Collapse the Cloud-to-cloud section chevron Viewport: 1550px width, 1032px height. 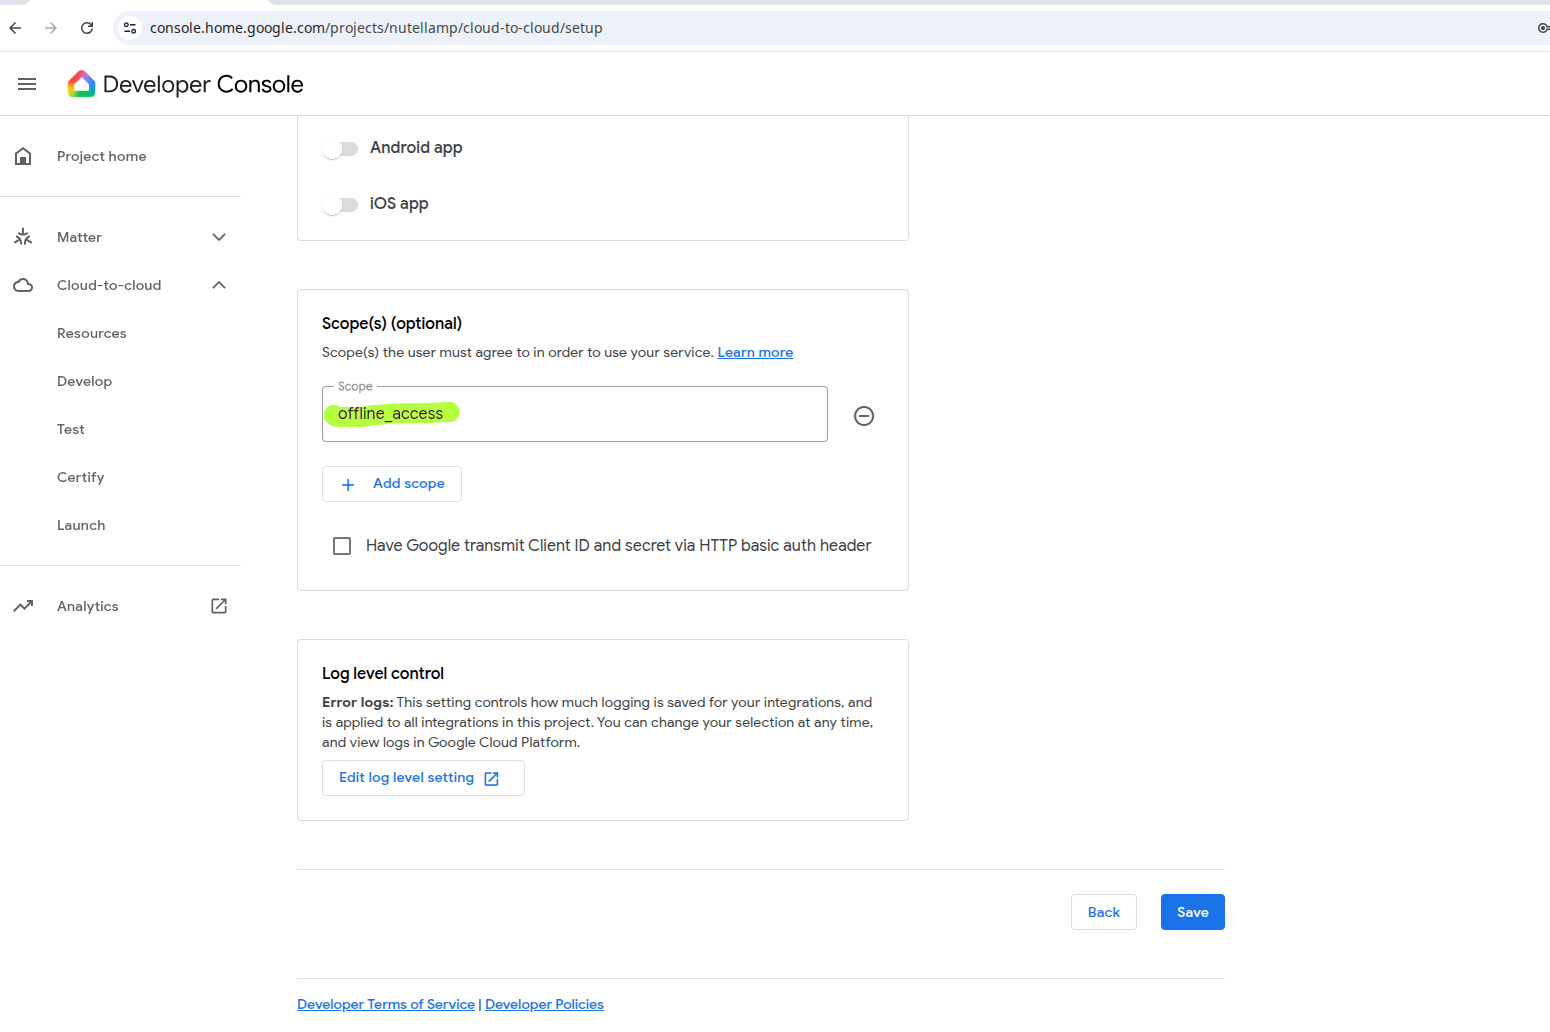219,285
